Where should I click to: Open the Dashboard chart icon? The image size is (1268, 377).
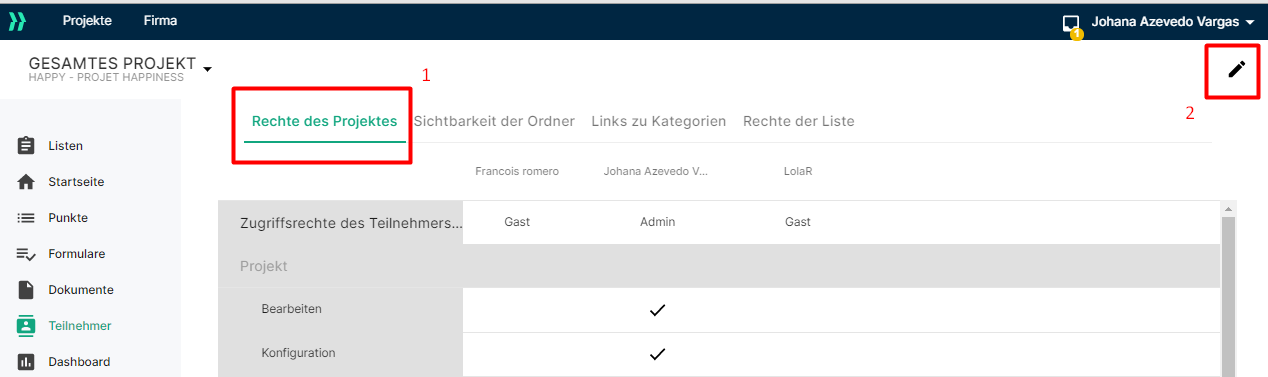[x=27, y=362]
